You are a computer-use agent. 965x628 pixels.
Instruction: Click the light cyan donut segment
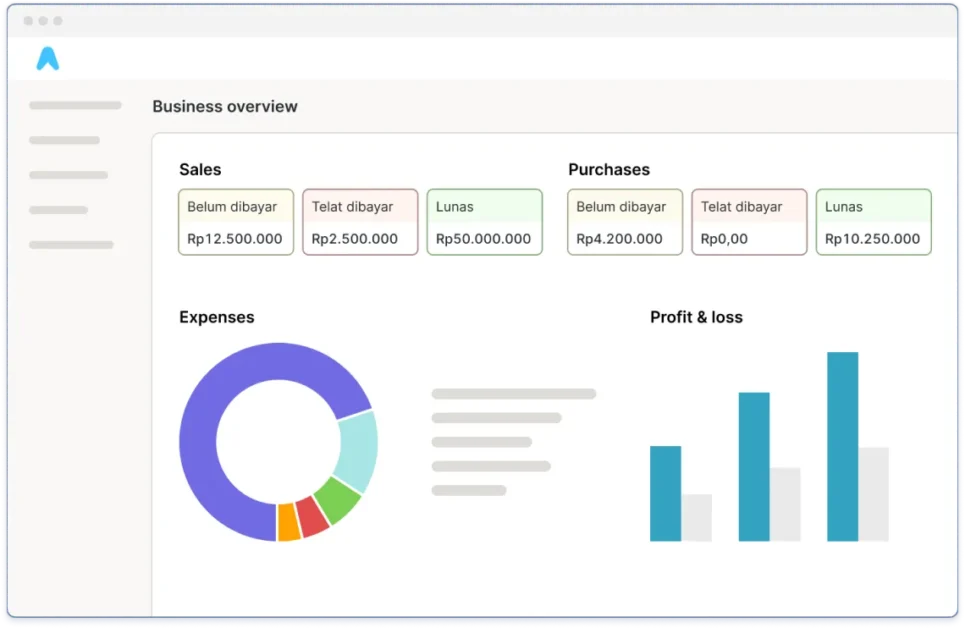357,450
